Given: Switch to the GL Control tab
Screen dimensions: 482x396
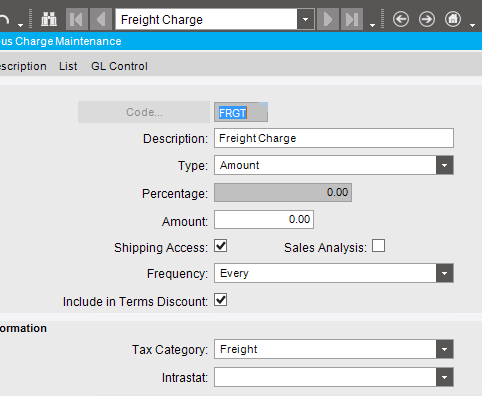Looking at the screenshot, I should pyautogui.click(x=119, y=66).
